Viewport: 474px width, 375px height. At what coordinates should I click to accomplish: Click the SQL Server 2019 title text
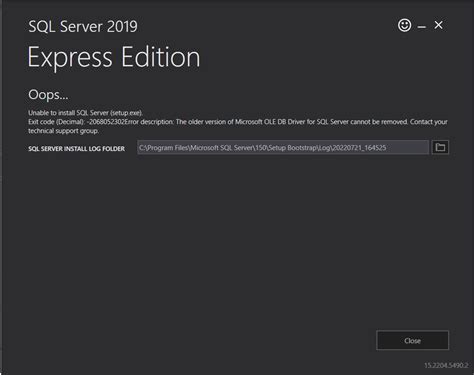pyautogui.click(x=83, y=27)
